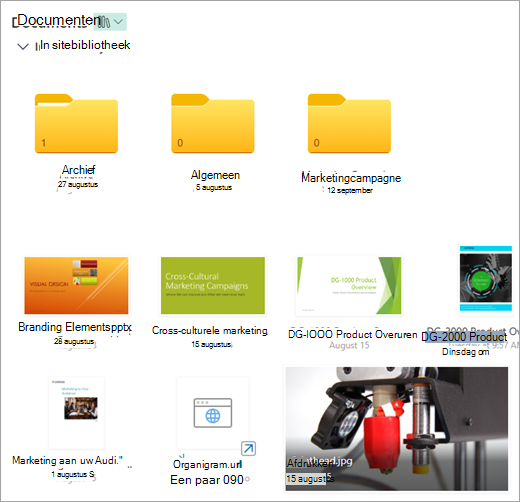Click the Dinsdag om date text
The image size is (520, 502).
tap(465, 352)
